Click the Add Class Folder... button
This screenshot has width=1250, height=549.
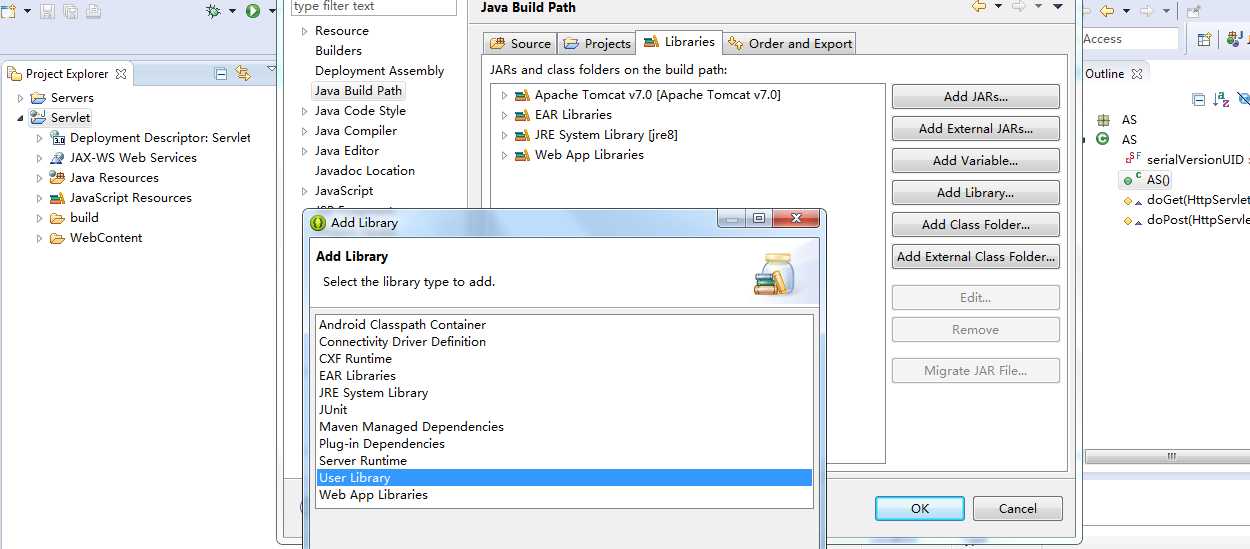975,225
